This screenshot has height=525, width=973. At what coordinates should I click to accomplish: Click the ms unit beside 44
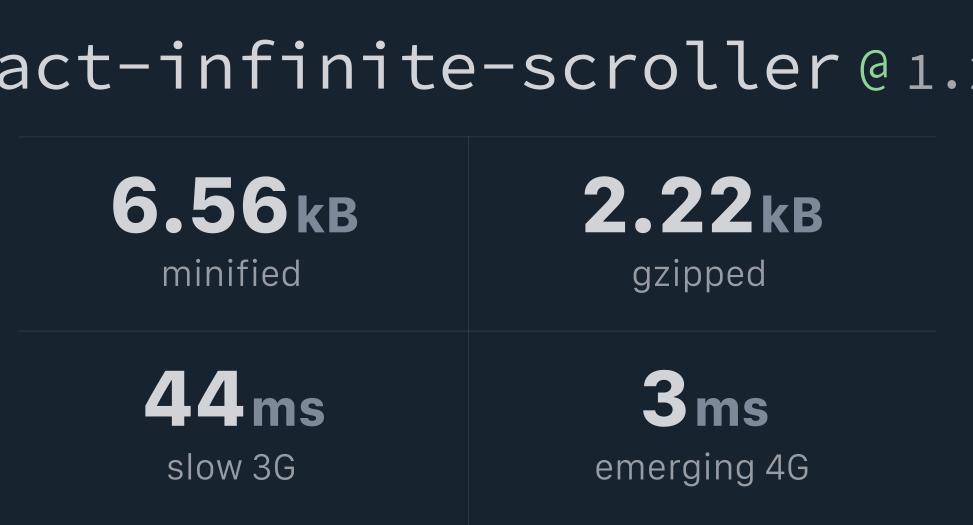[289, 408]
